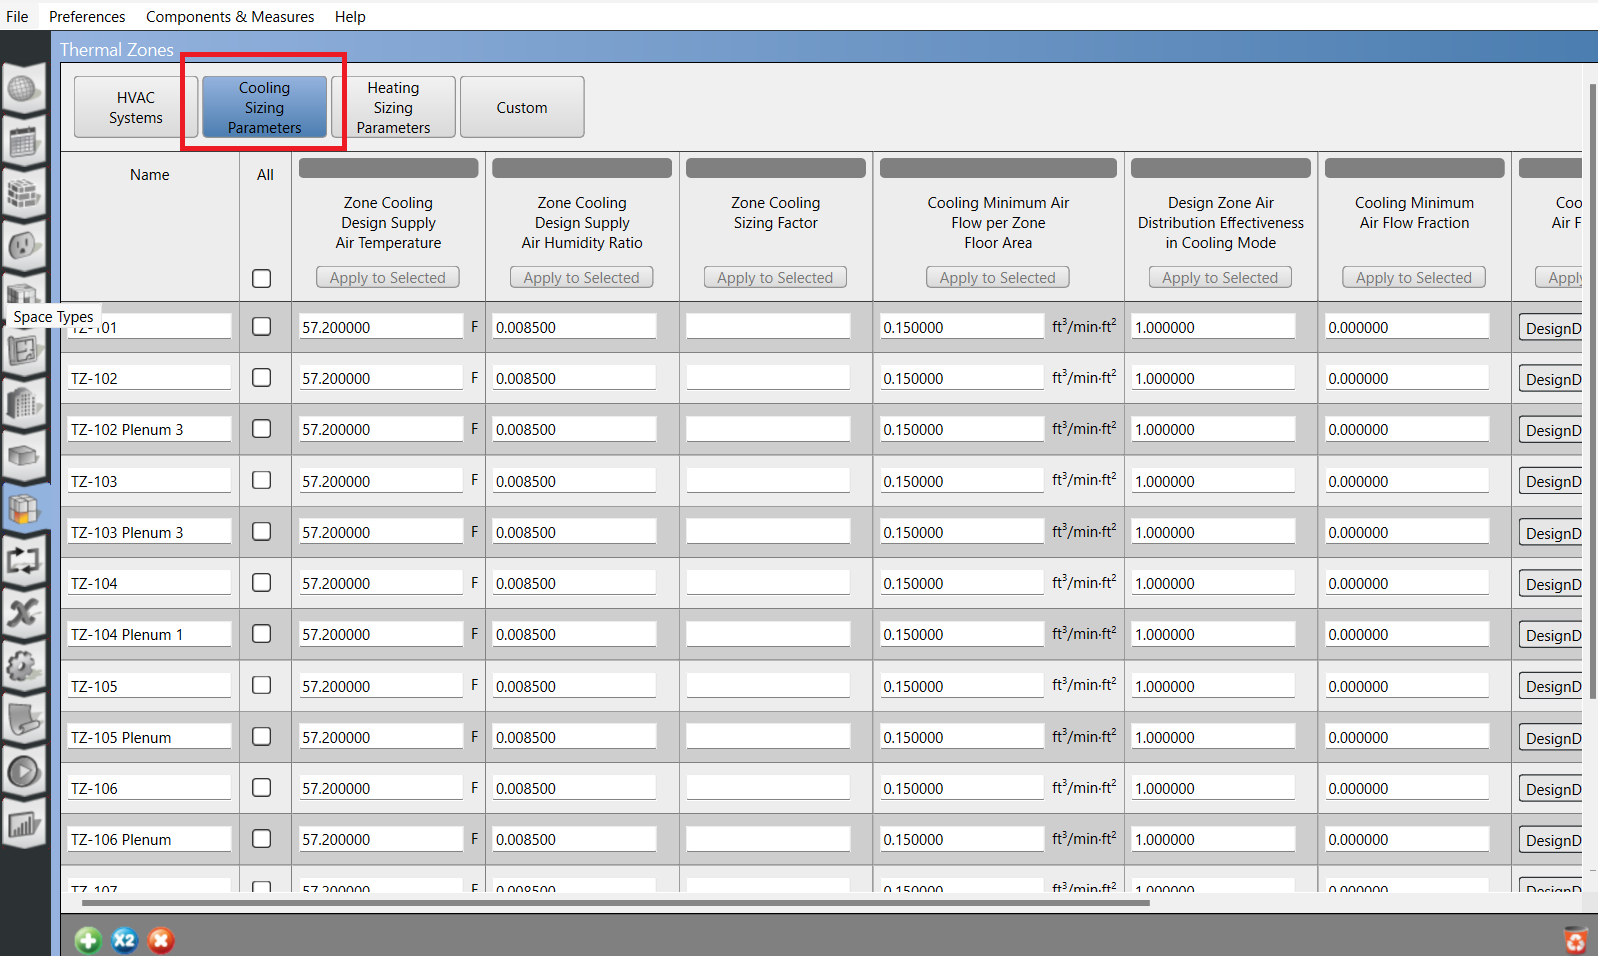The image size is (1598, 956).
Task: Click the purge recycle bin icon
Action: (x=1575, y=940)
